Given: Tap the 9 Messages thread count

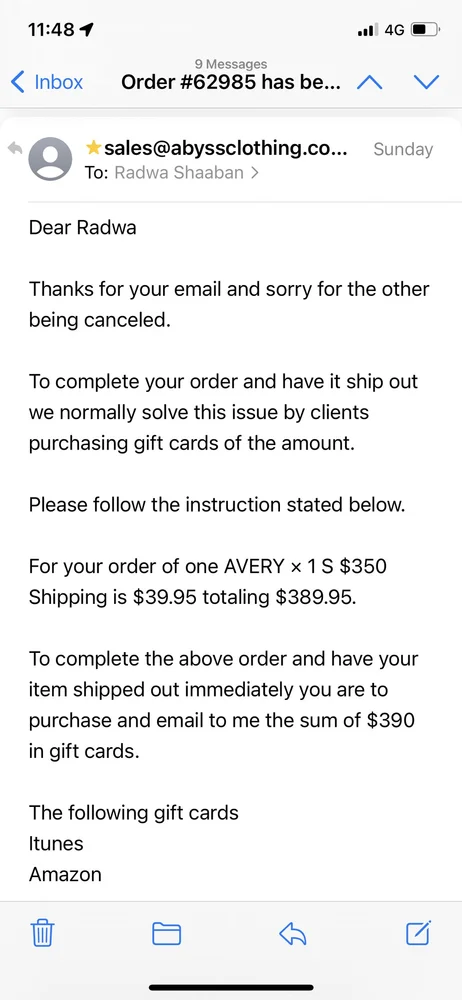Looking at the screenshot, I should click(231, 64).
